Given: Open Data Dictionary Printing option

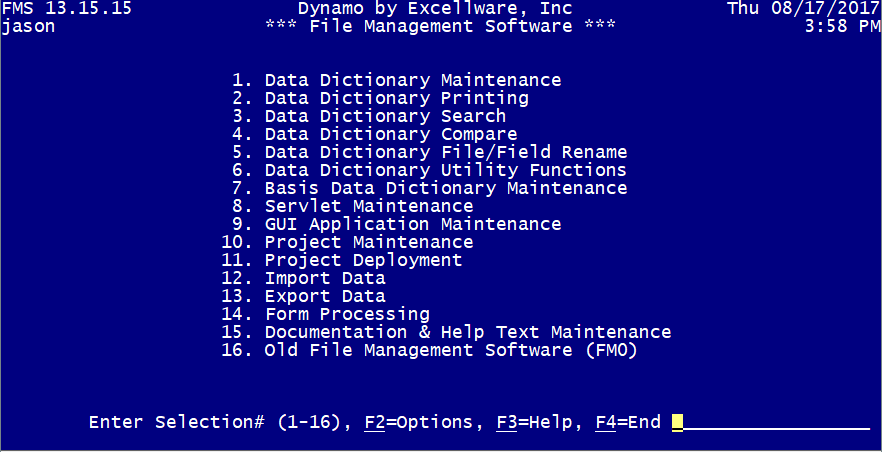Looking at the screenshot, I should click(396, 98).
